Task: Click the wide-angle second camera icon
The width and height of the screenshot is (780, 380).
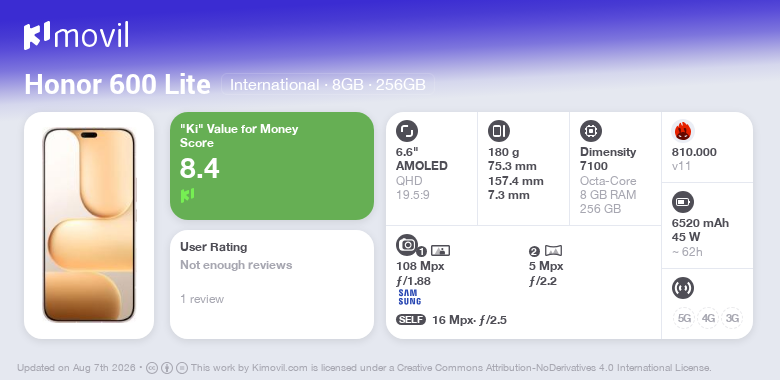Action: [553, 251]
